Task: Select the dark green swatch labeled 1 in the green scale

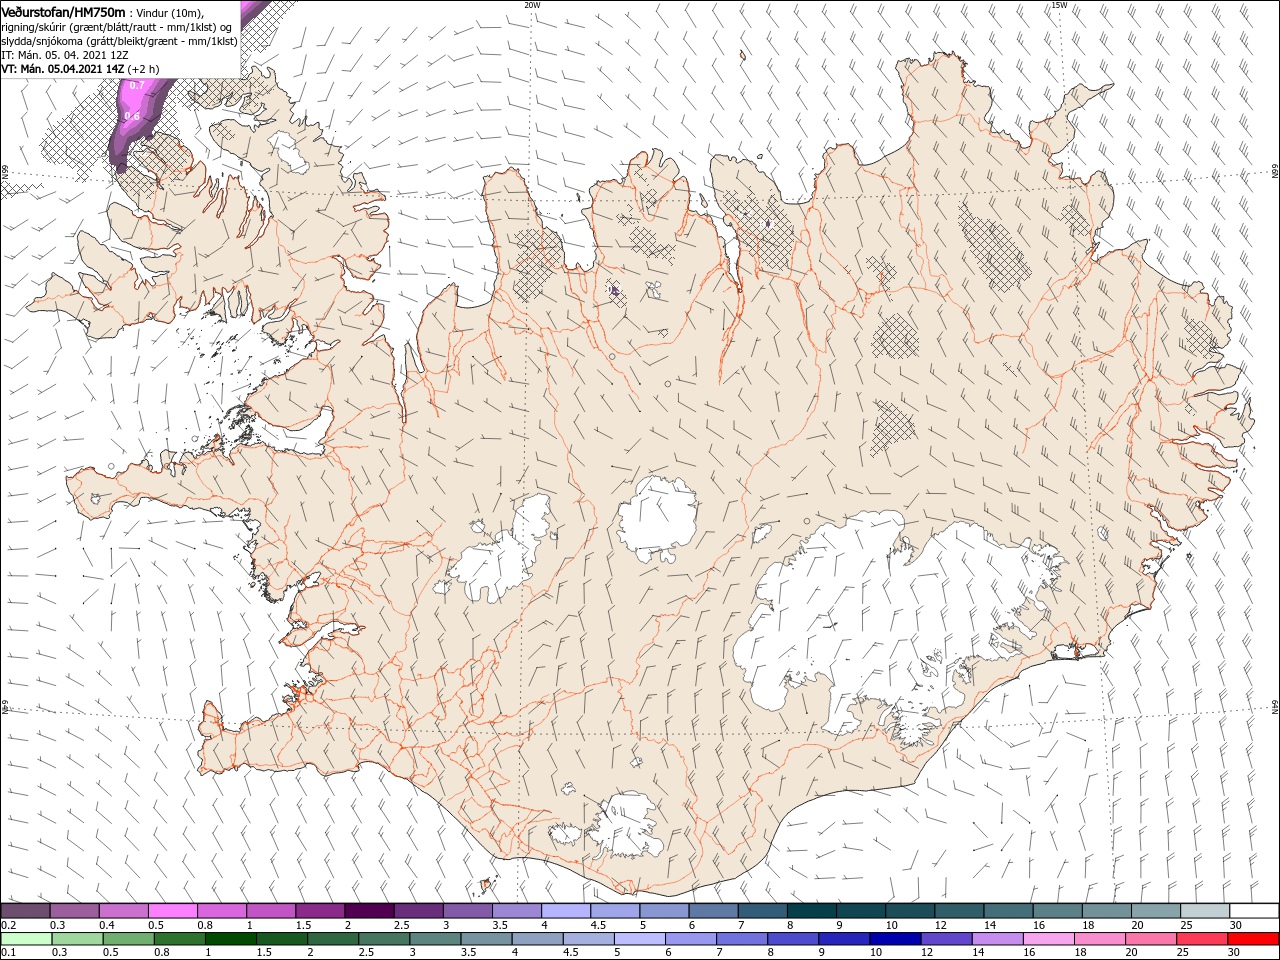Action: click(x=230, y=939)
